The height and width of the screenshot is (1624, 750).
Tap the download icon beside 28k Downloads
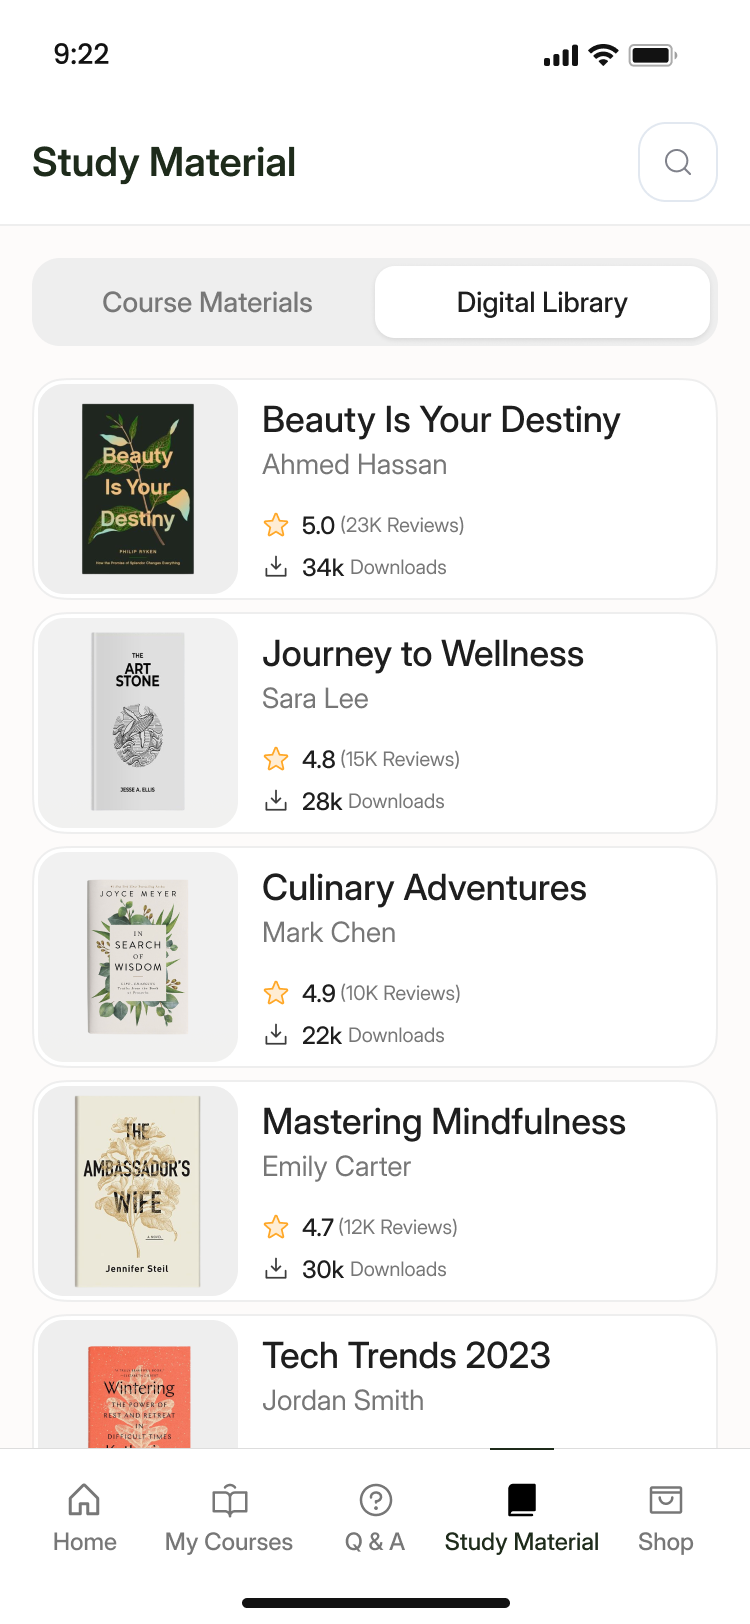click(276, 801)
